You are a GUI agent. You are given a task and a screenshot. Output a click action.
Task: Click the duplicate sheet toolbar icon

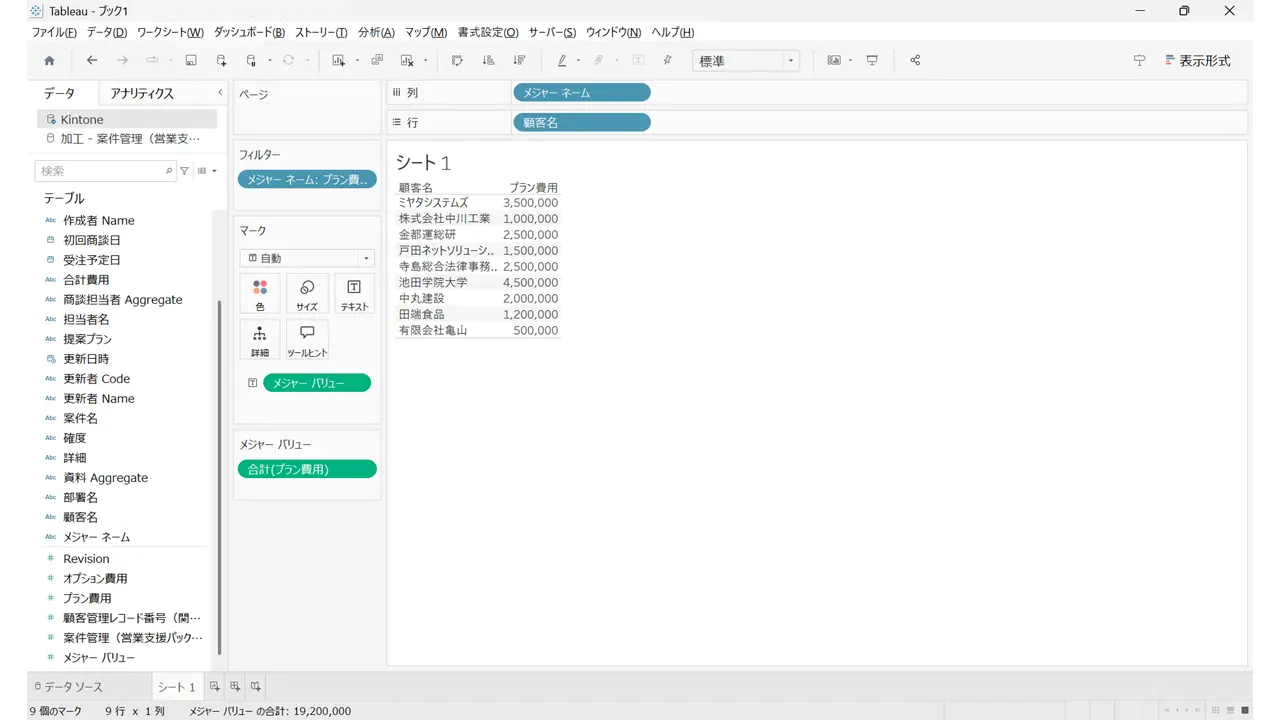pos(377,61)
